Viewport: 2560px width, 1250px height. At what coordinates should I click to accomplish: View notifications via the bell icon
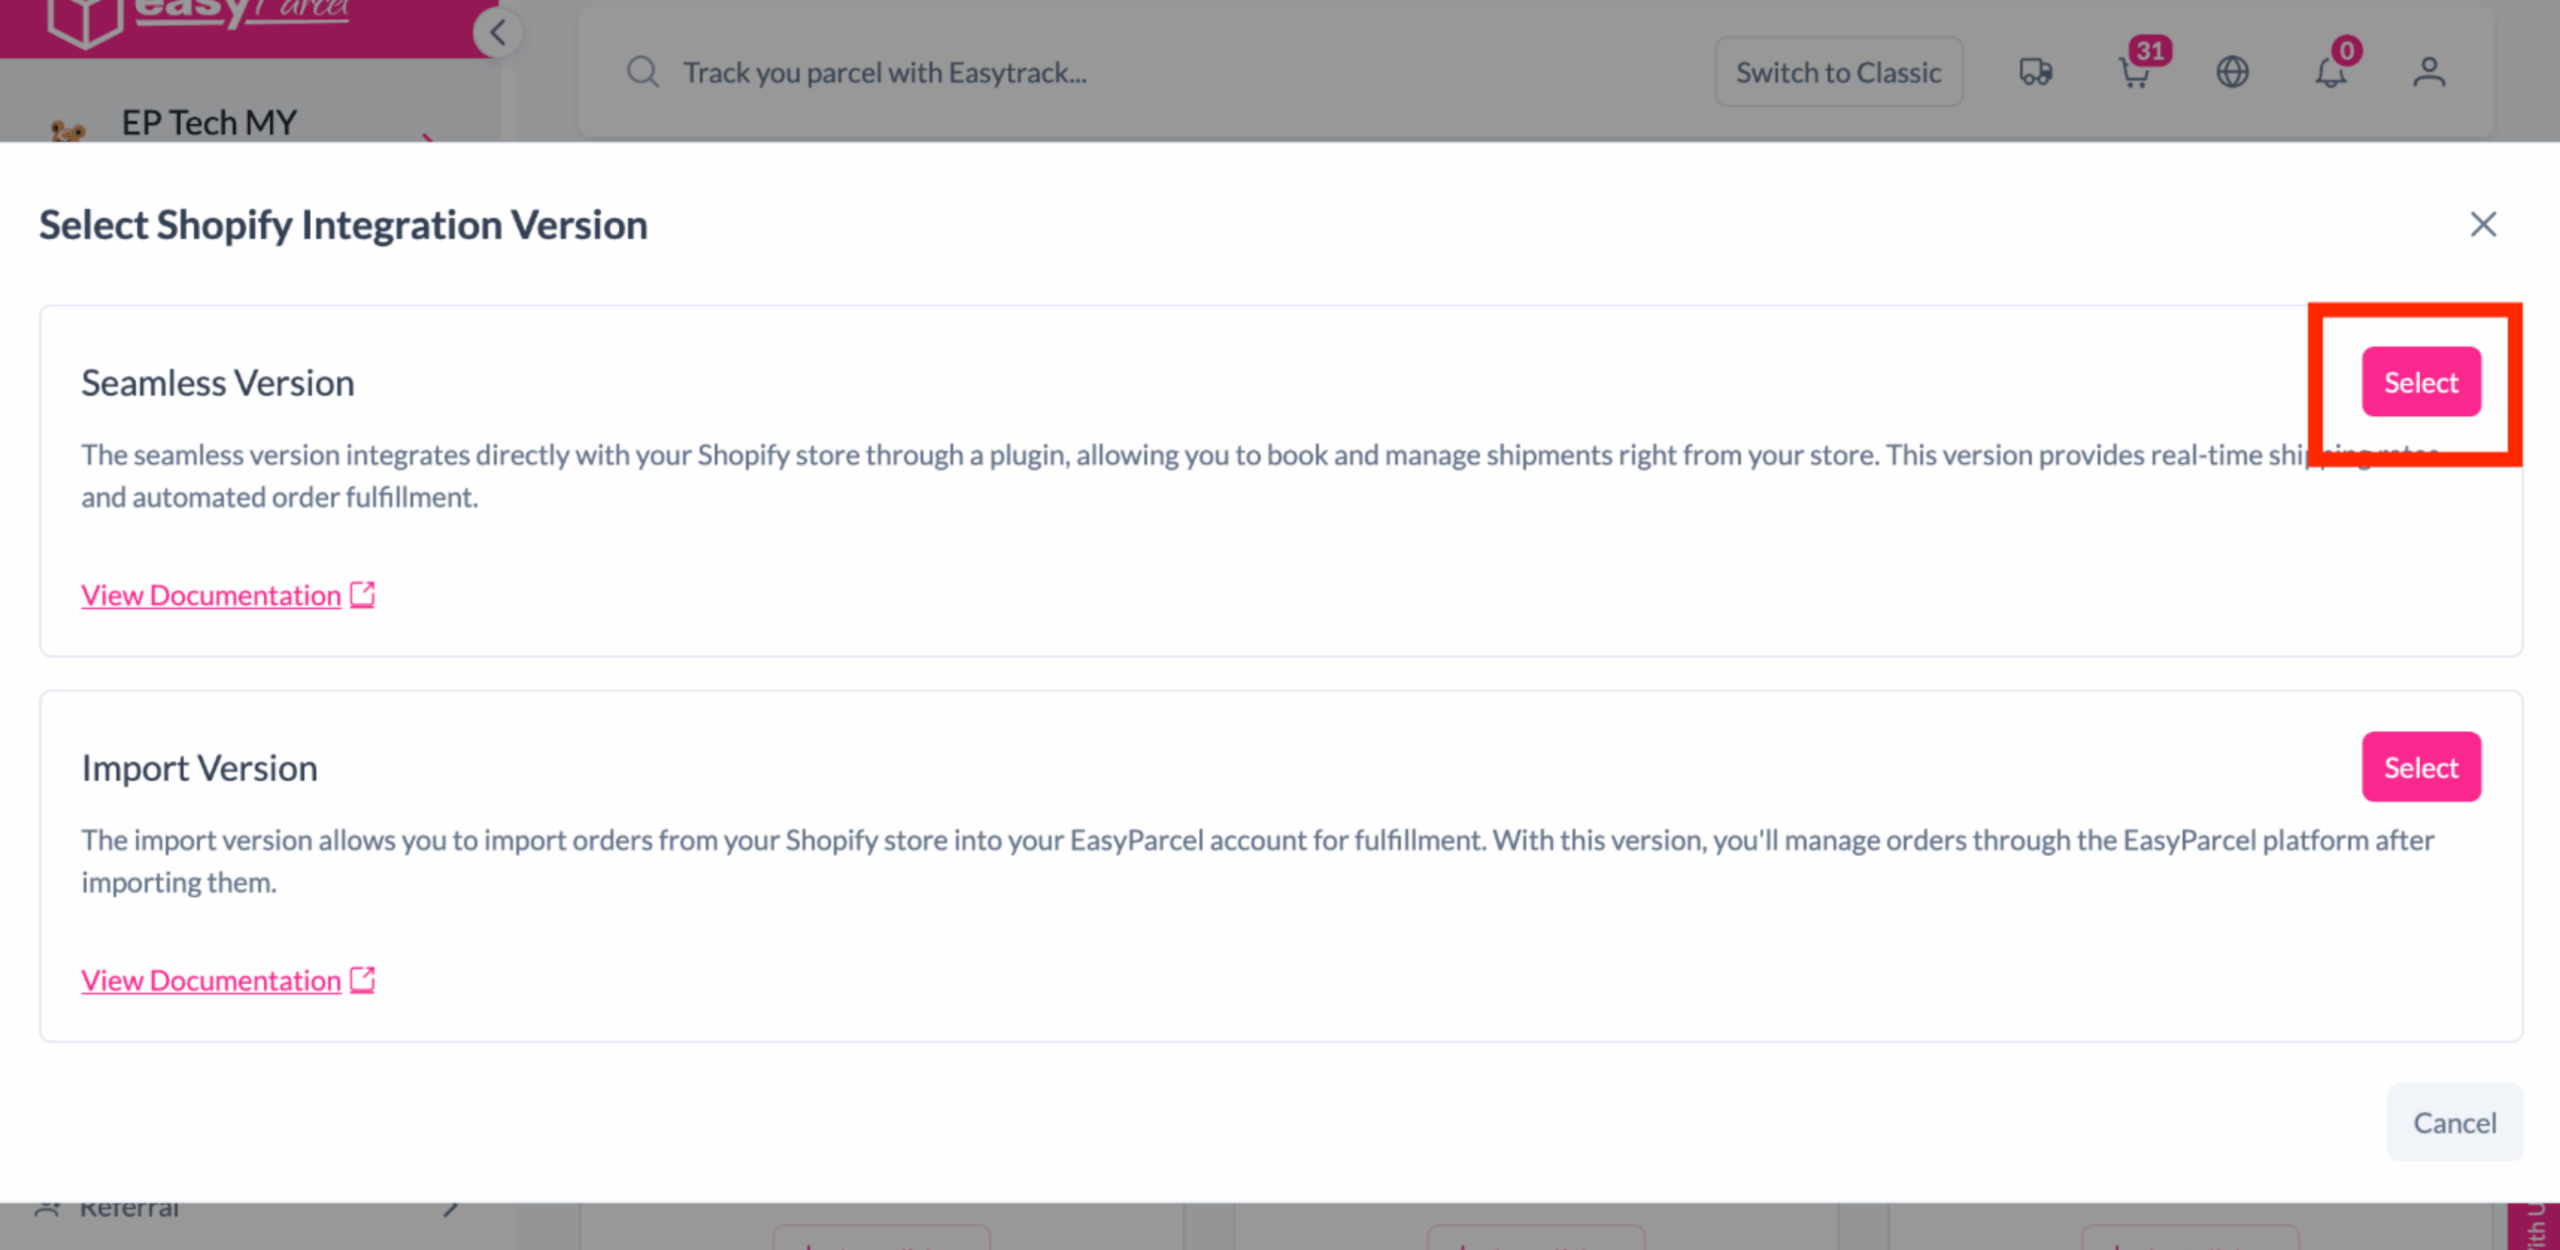tap(2331, 72)
